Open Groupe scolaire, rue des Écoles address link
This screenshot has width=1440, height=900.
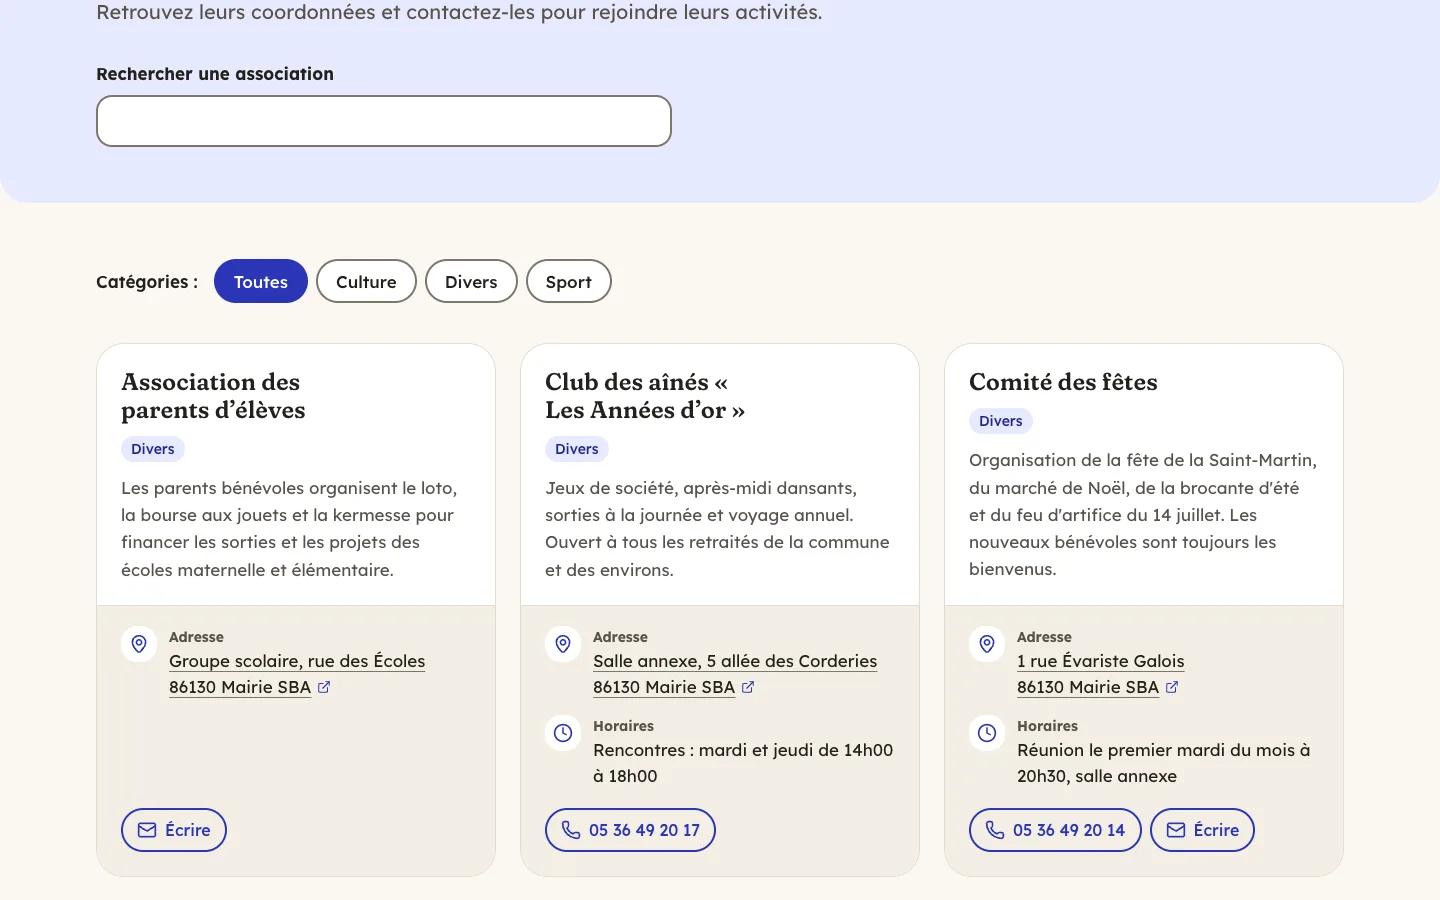click(x=297, y=674)
